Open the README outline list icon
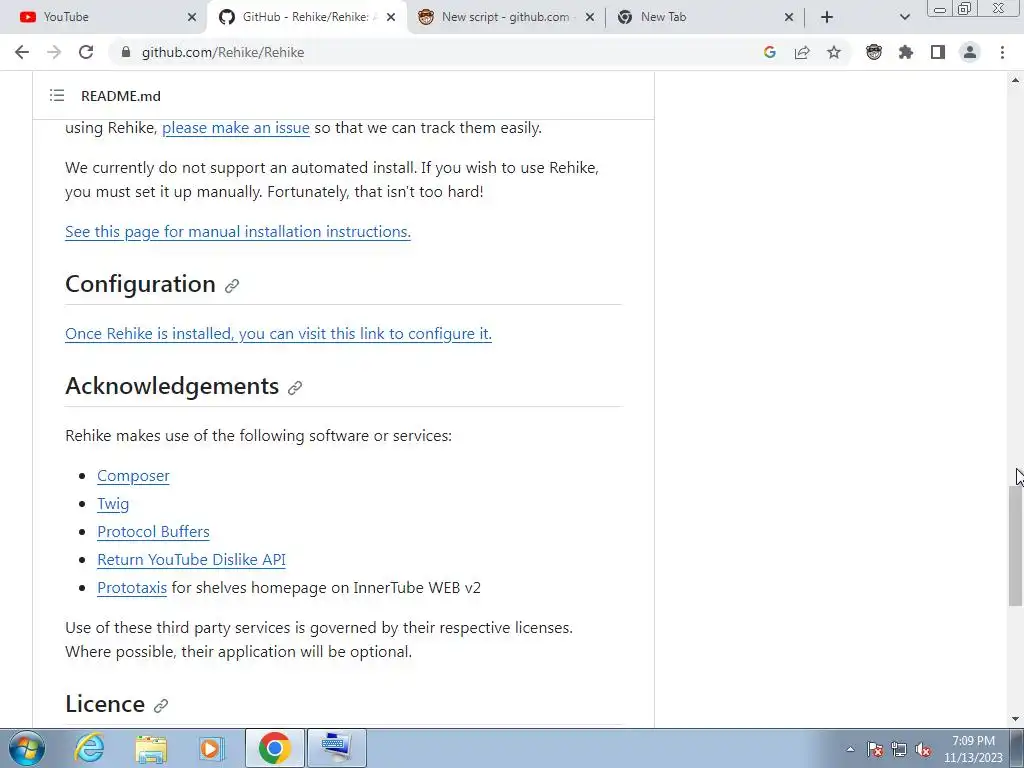1024x768 pixels. click(x=57, y=96)
